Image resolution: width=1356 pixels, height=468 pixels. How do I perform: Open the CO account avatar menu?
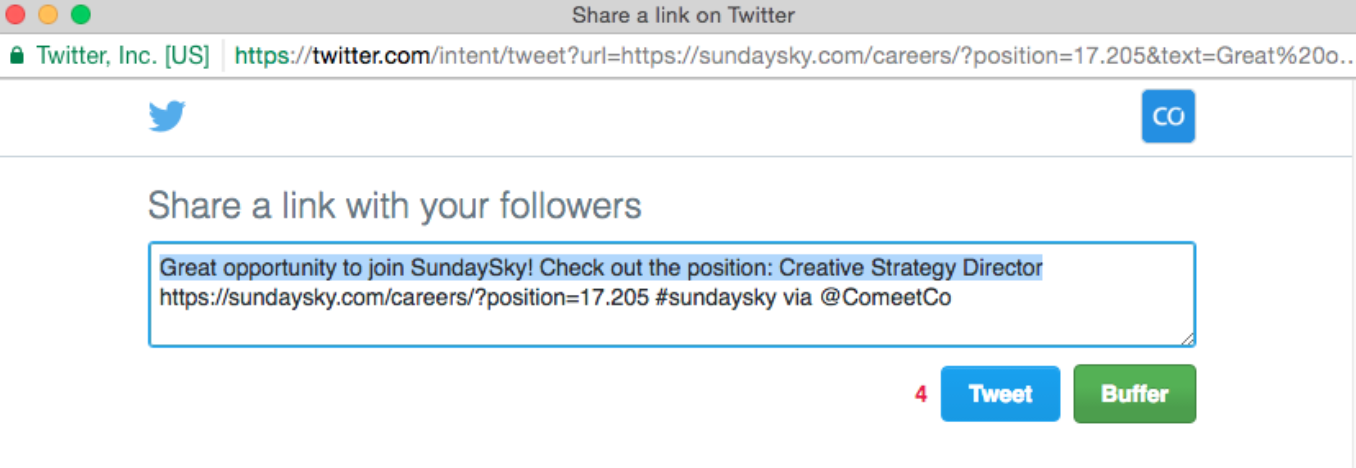coord(1168,117)
